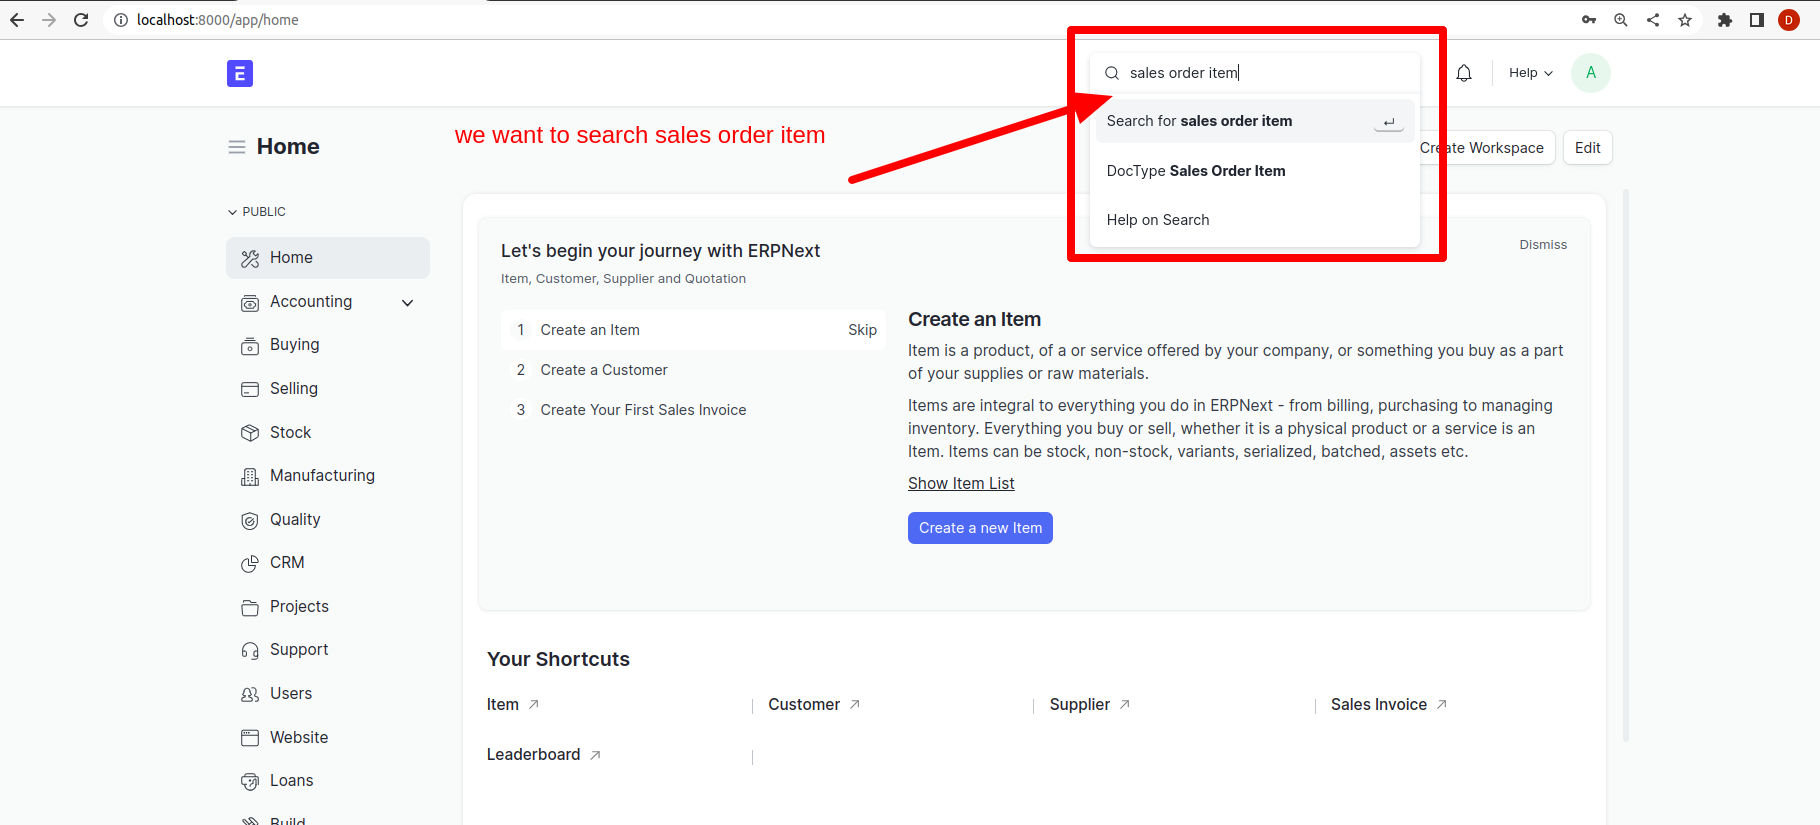Bookmark this page with the star icon
The height and width of the screenshot is (825, 1820).
pos(1685,20)
